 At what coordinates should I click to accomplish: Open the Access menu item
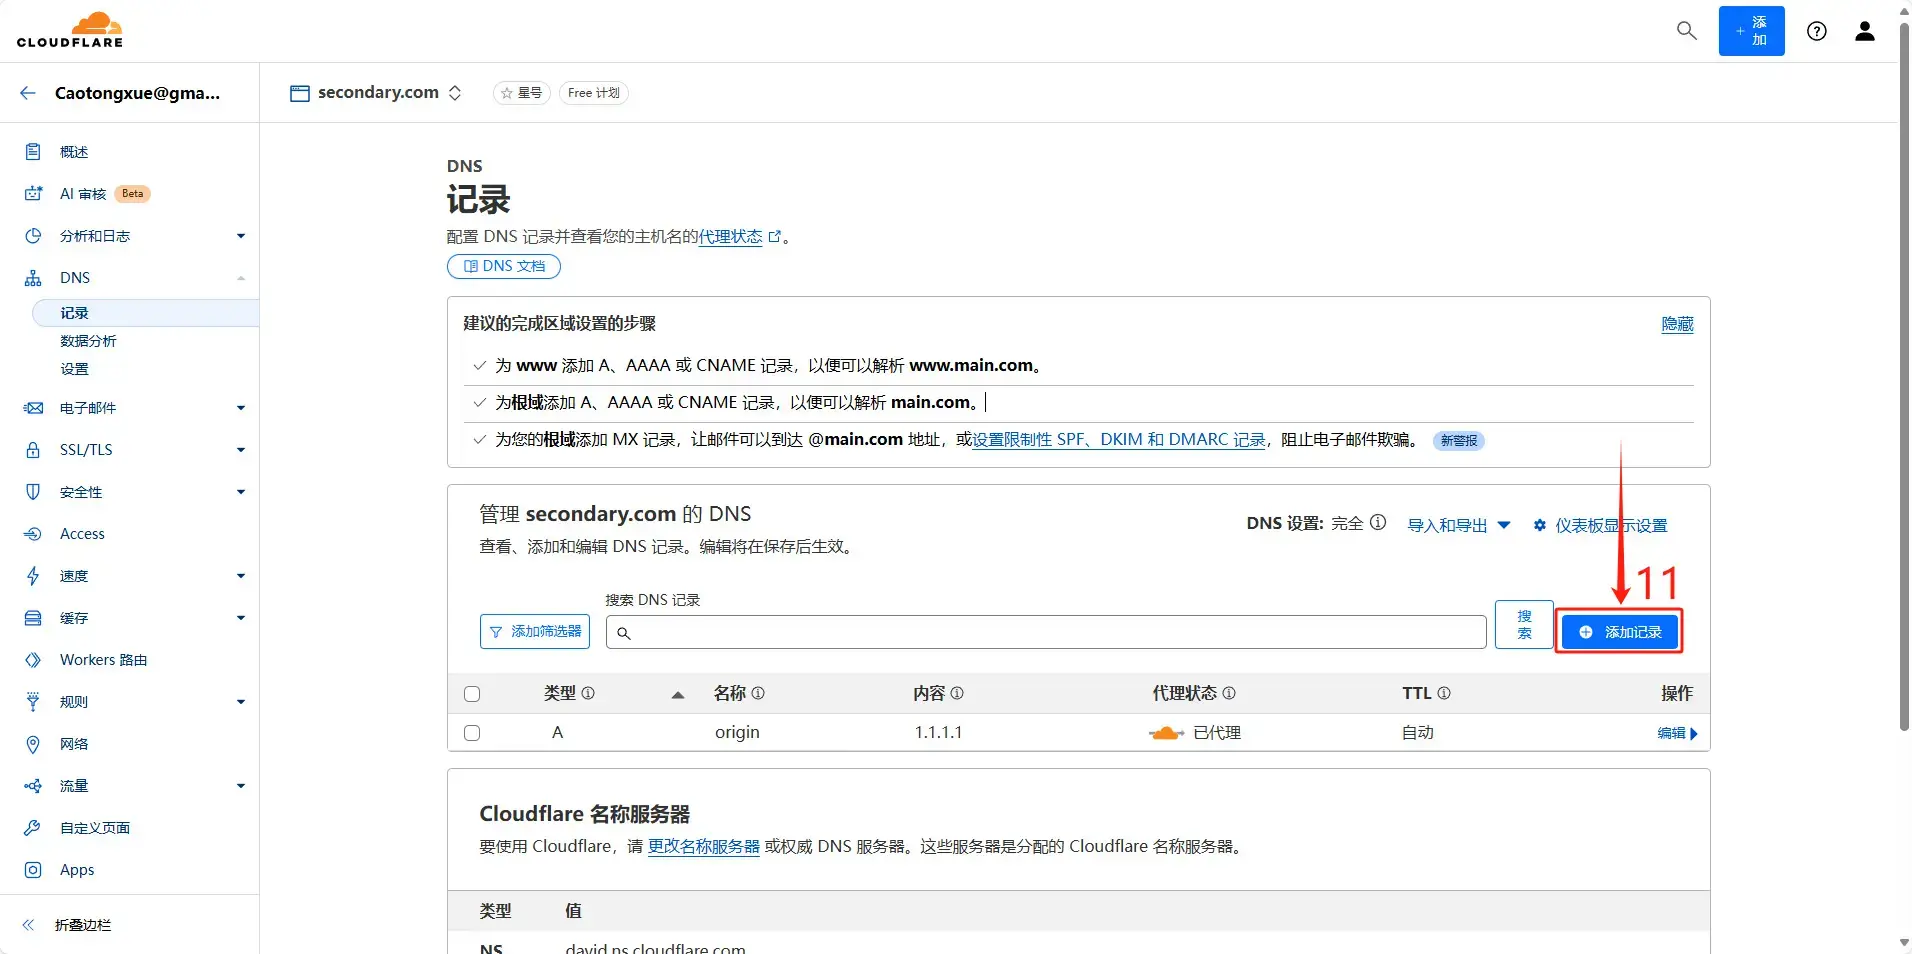(82, 534)
